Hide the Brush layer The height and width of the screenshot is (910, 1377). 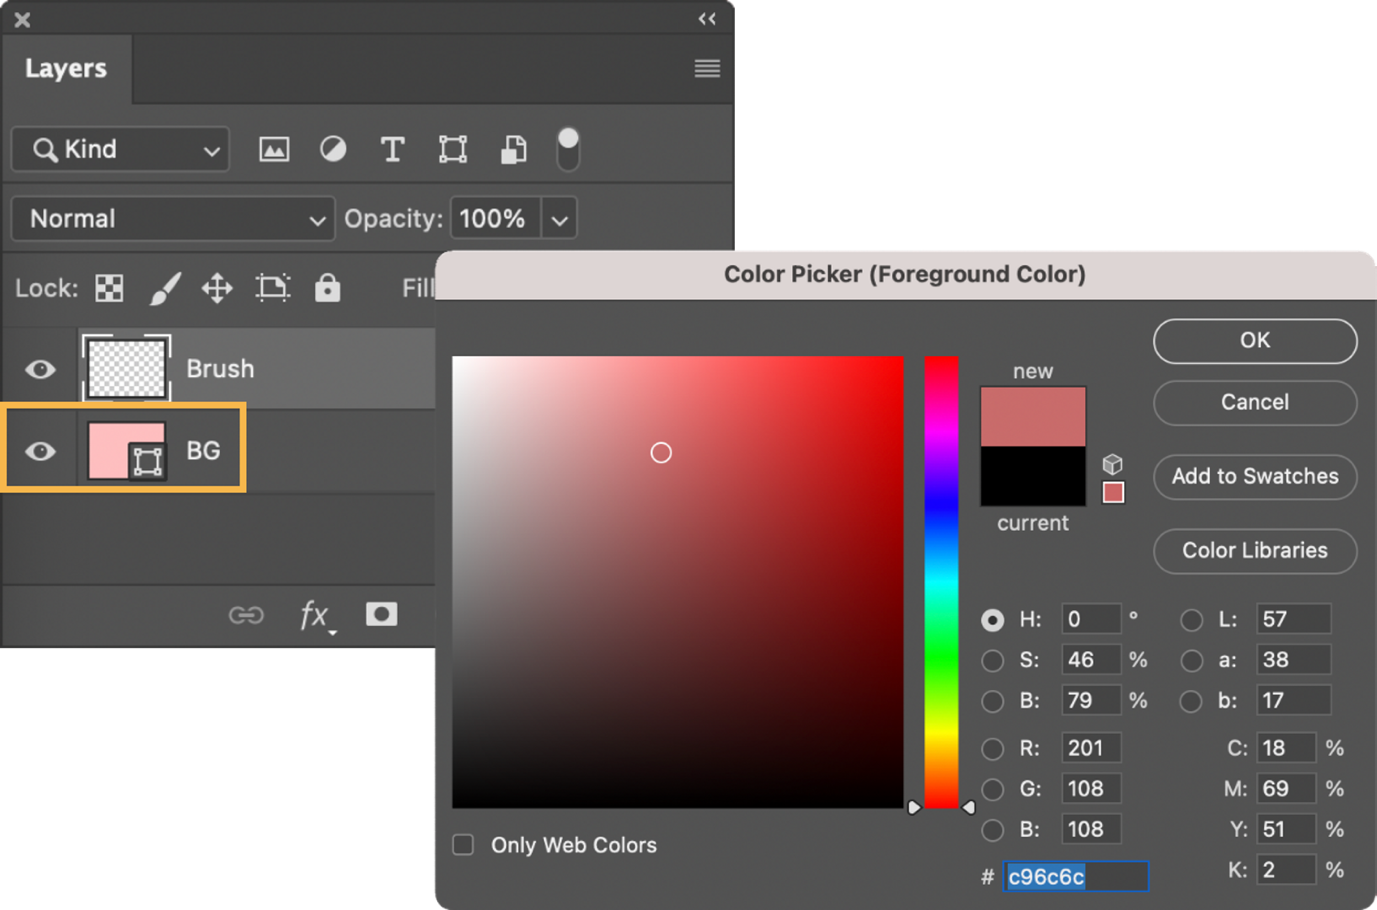(39, 369)
